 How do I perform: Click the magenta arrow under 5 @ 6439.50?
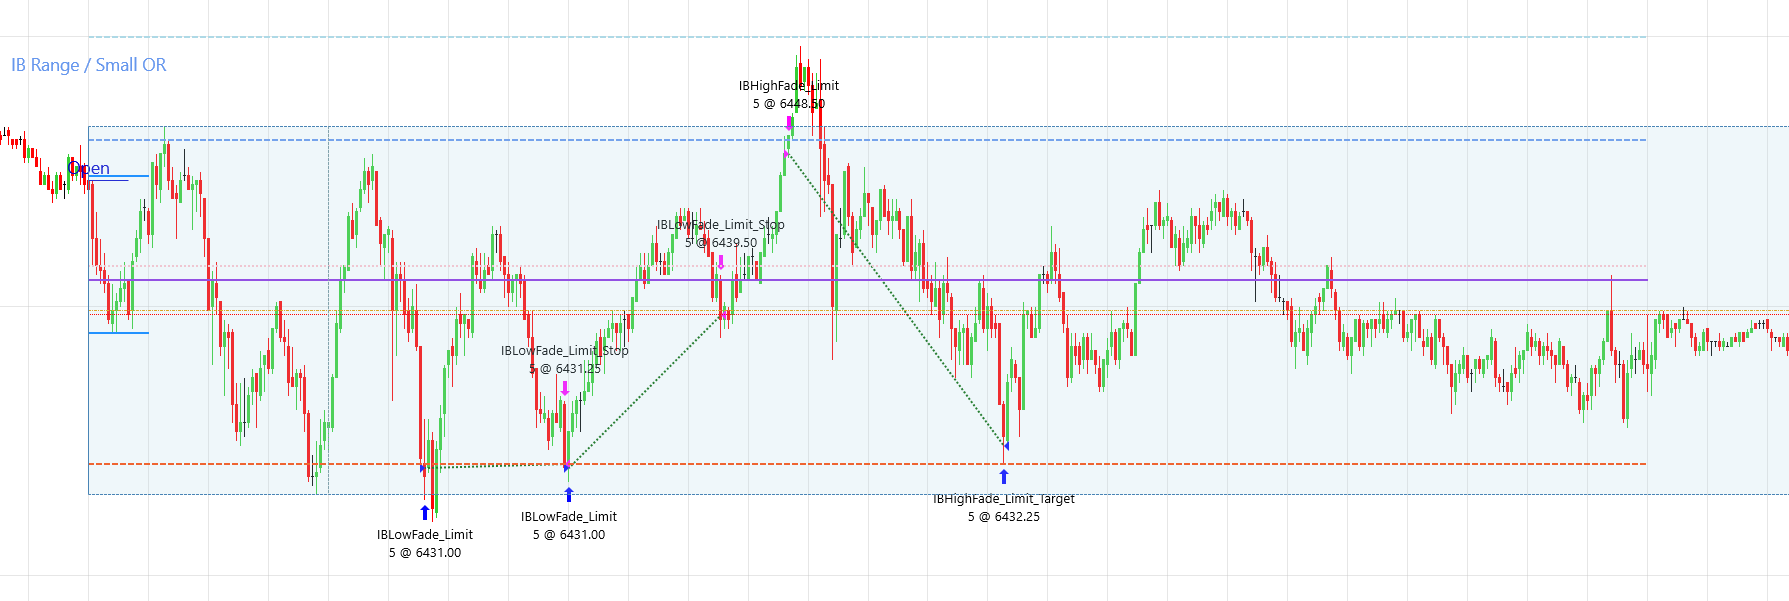[721, 262]
